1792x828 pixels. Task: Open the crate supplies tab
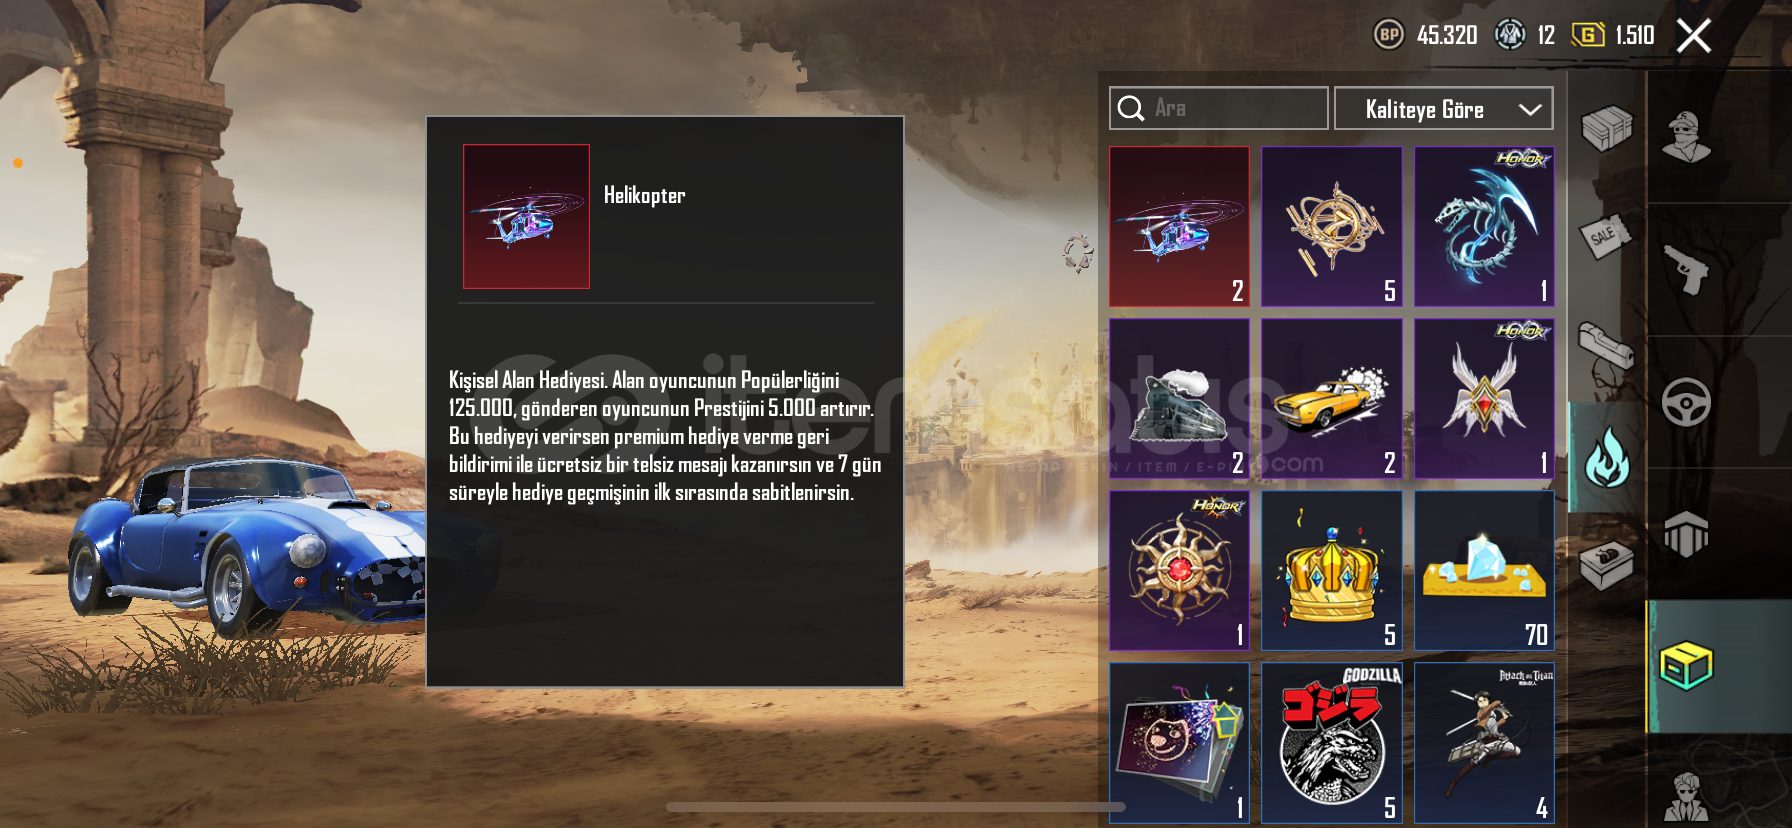coord(1606,129)
